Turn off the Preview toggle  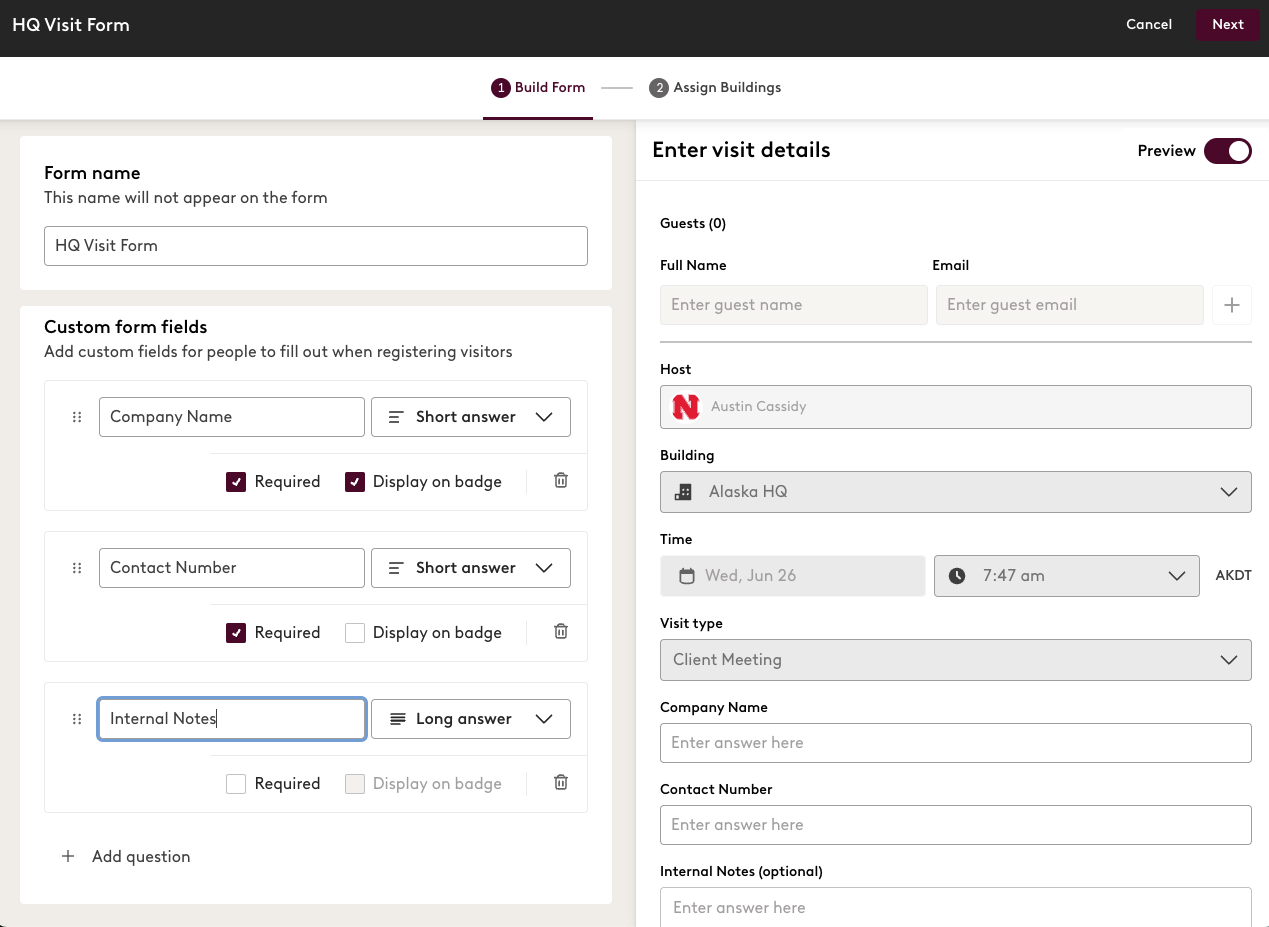1228,151
